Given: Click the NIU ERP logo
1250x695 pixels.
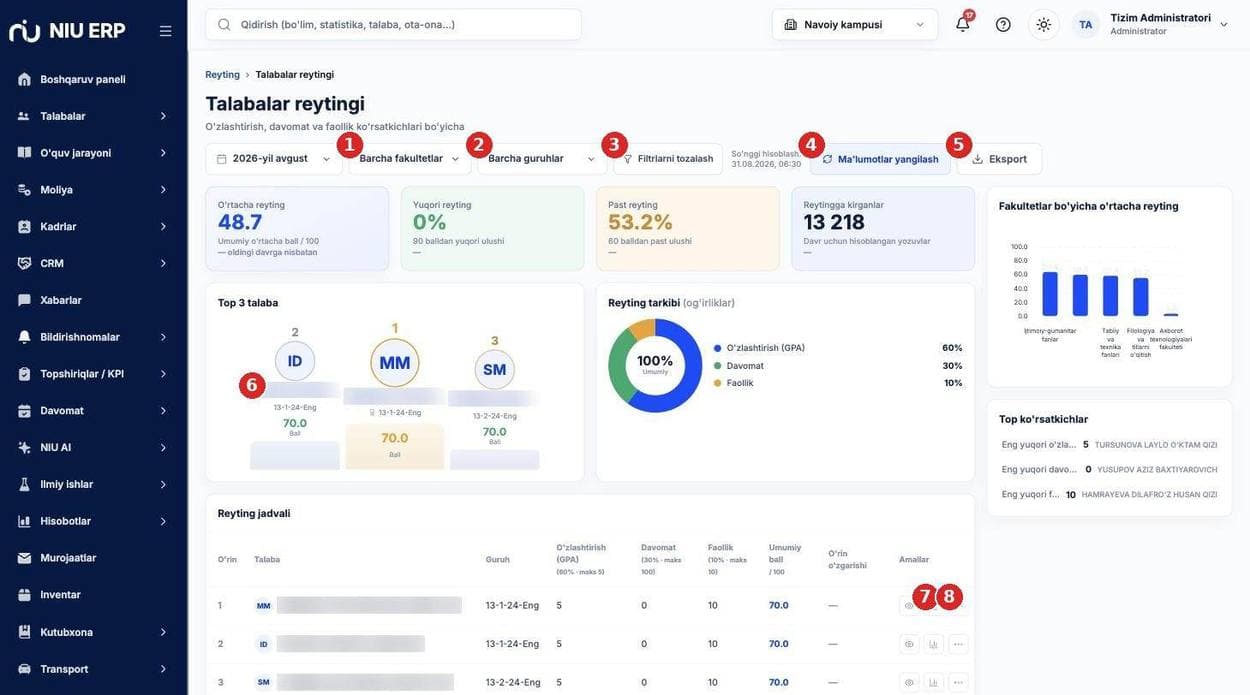Looking at the screenshot, I should [x=67, y=30].
